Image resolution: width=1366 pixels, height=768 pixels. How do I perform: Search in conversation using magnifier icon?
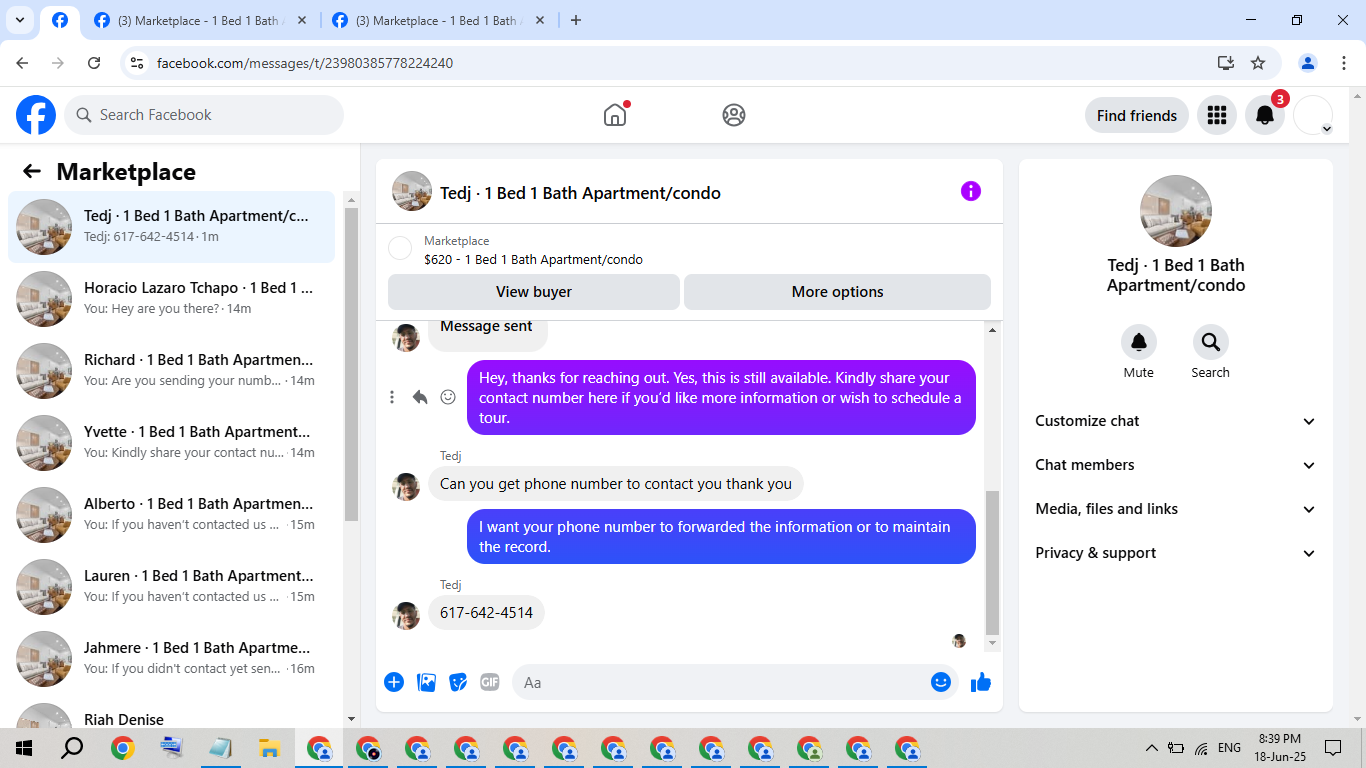(1211, 342)
